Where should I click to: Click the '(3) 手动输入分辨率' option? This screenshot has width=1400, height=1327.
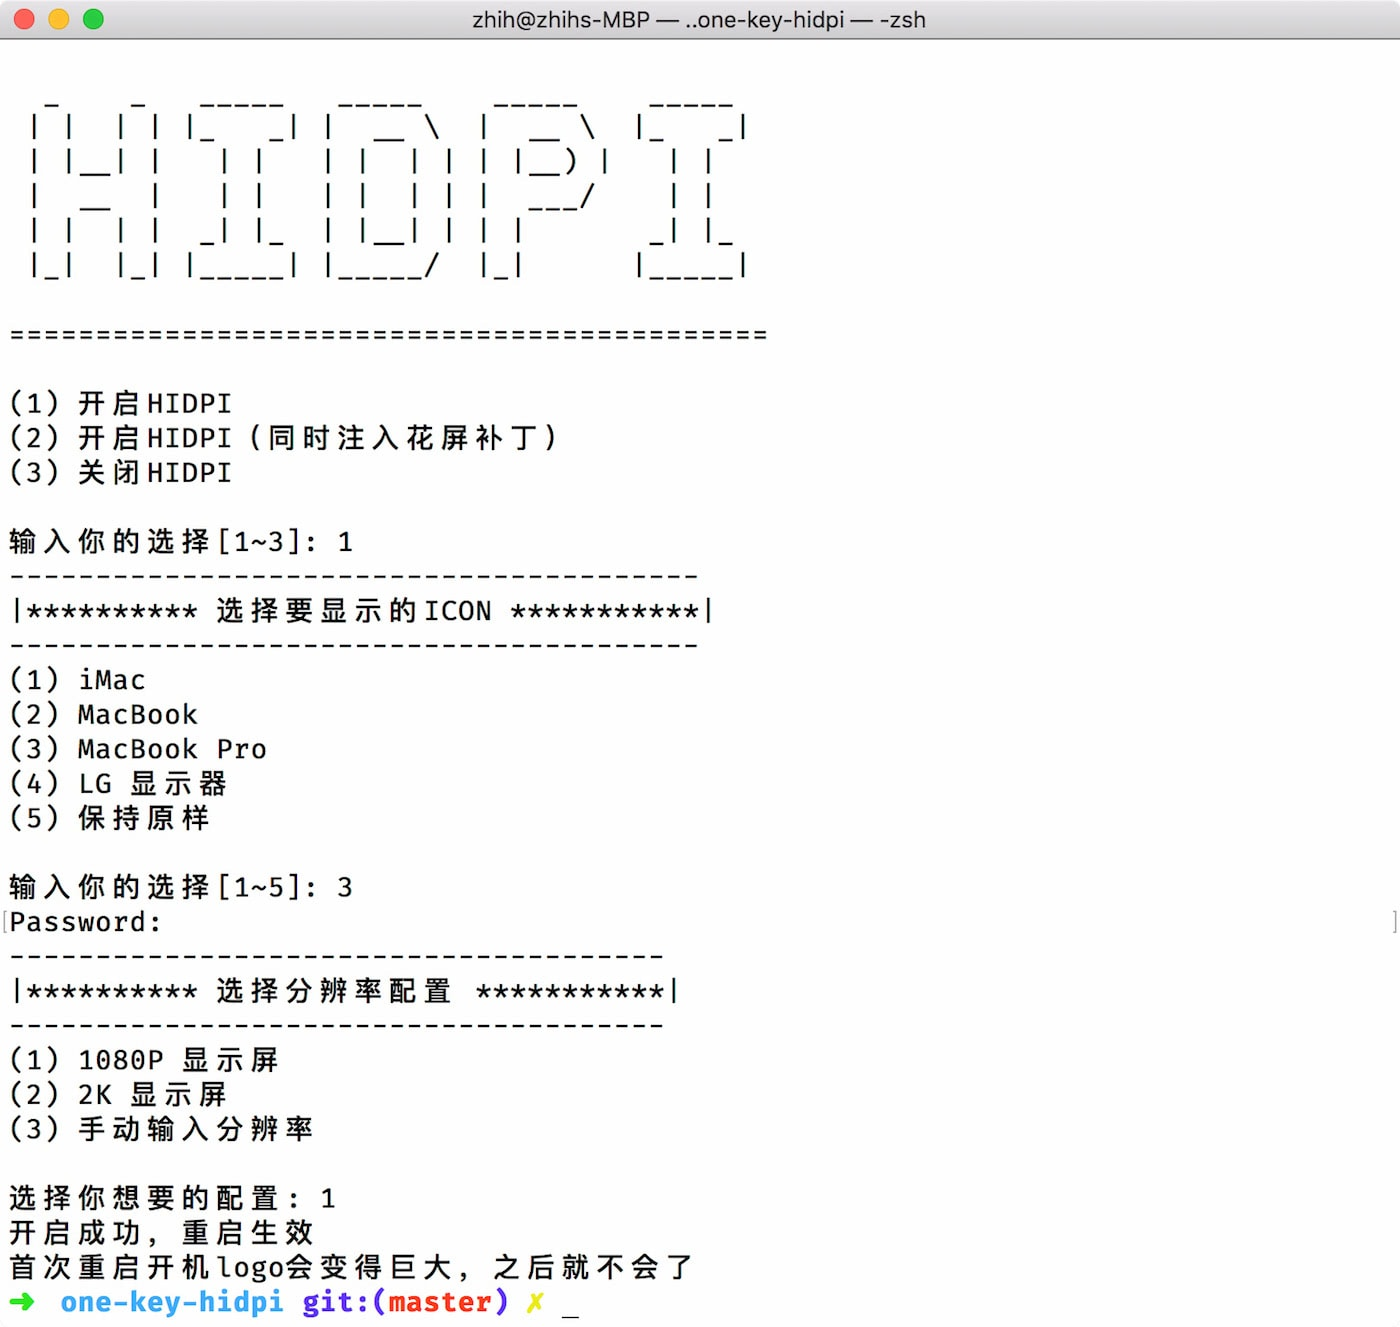pos(162,1128)
